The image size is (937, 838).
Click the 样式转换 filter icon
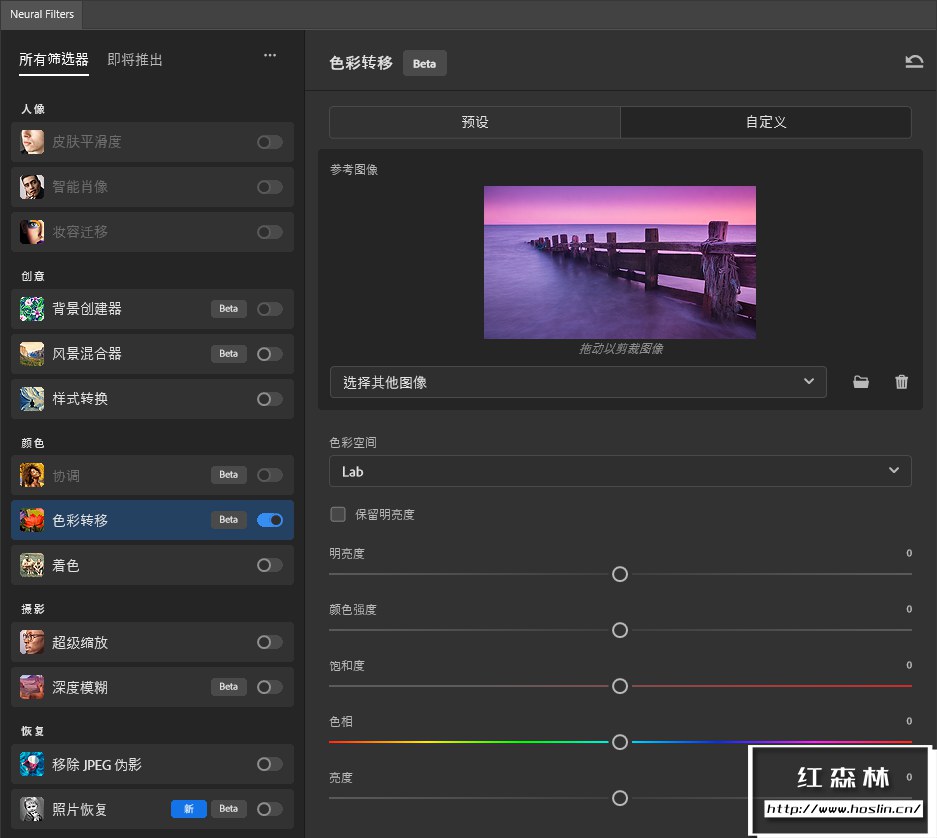32,399
